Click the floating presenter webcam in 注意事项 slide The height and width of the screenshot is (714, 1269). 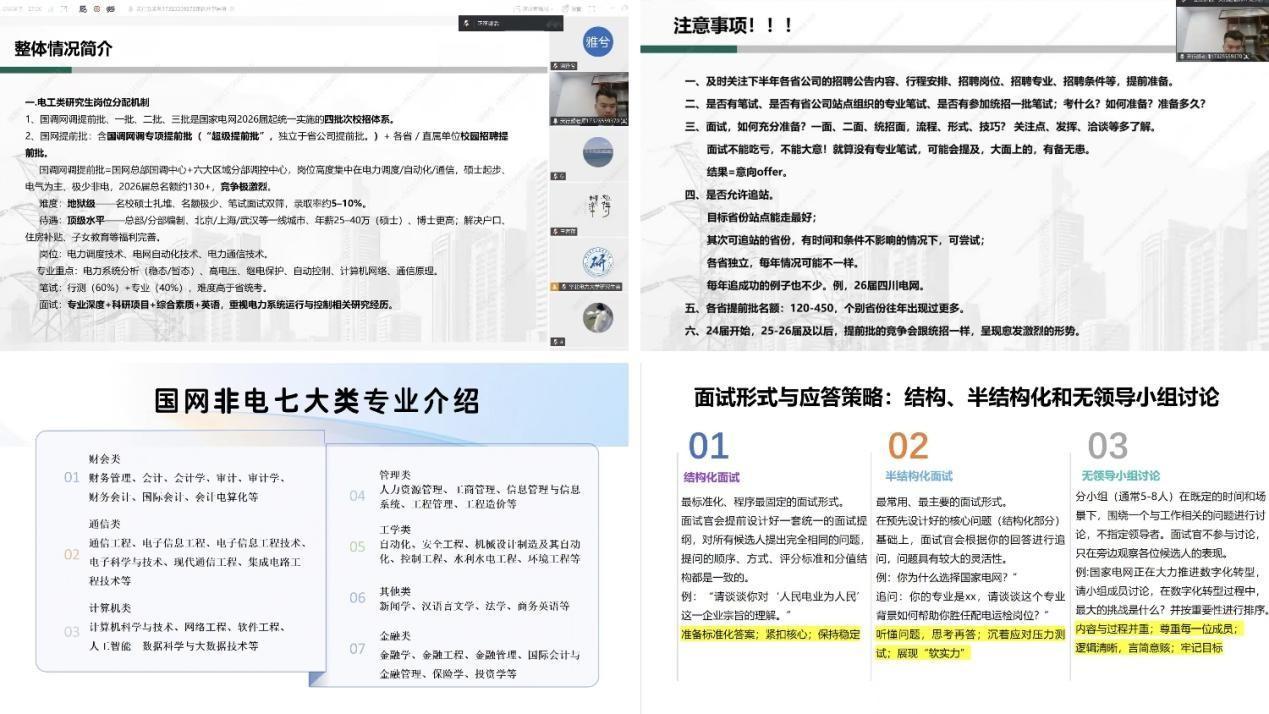(1222, 30)
